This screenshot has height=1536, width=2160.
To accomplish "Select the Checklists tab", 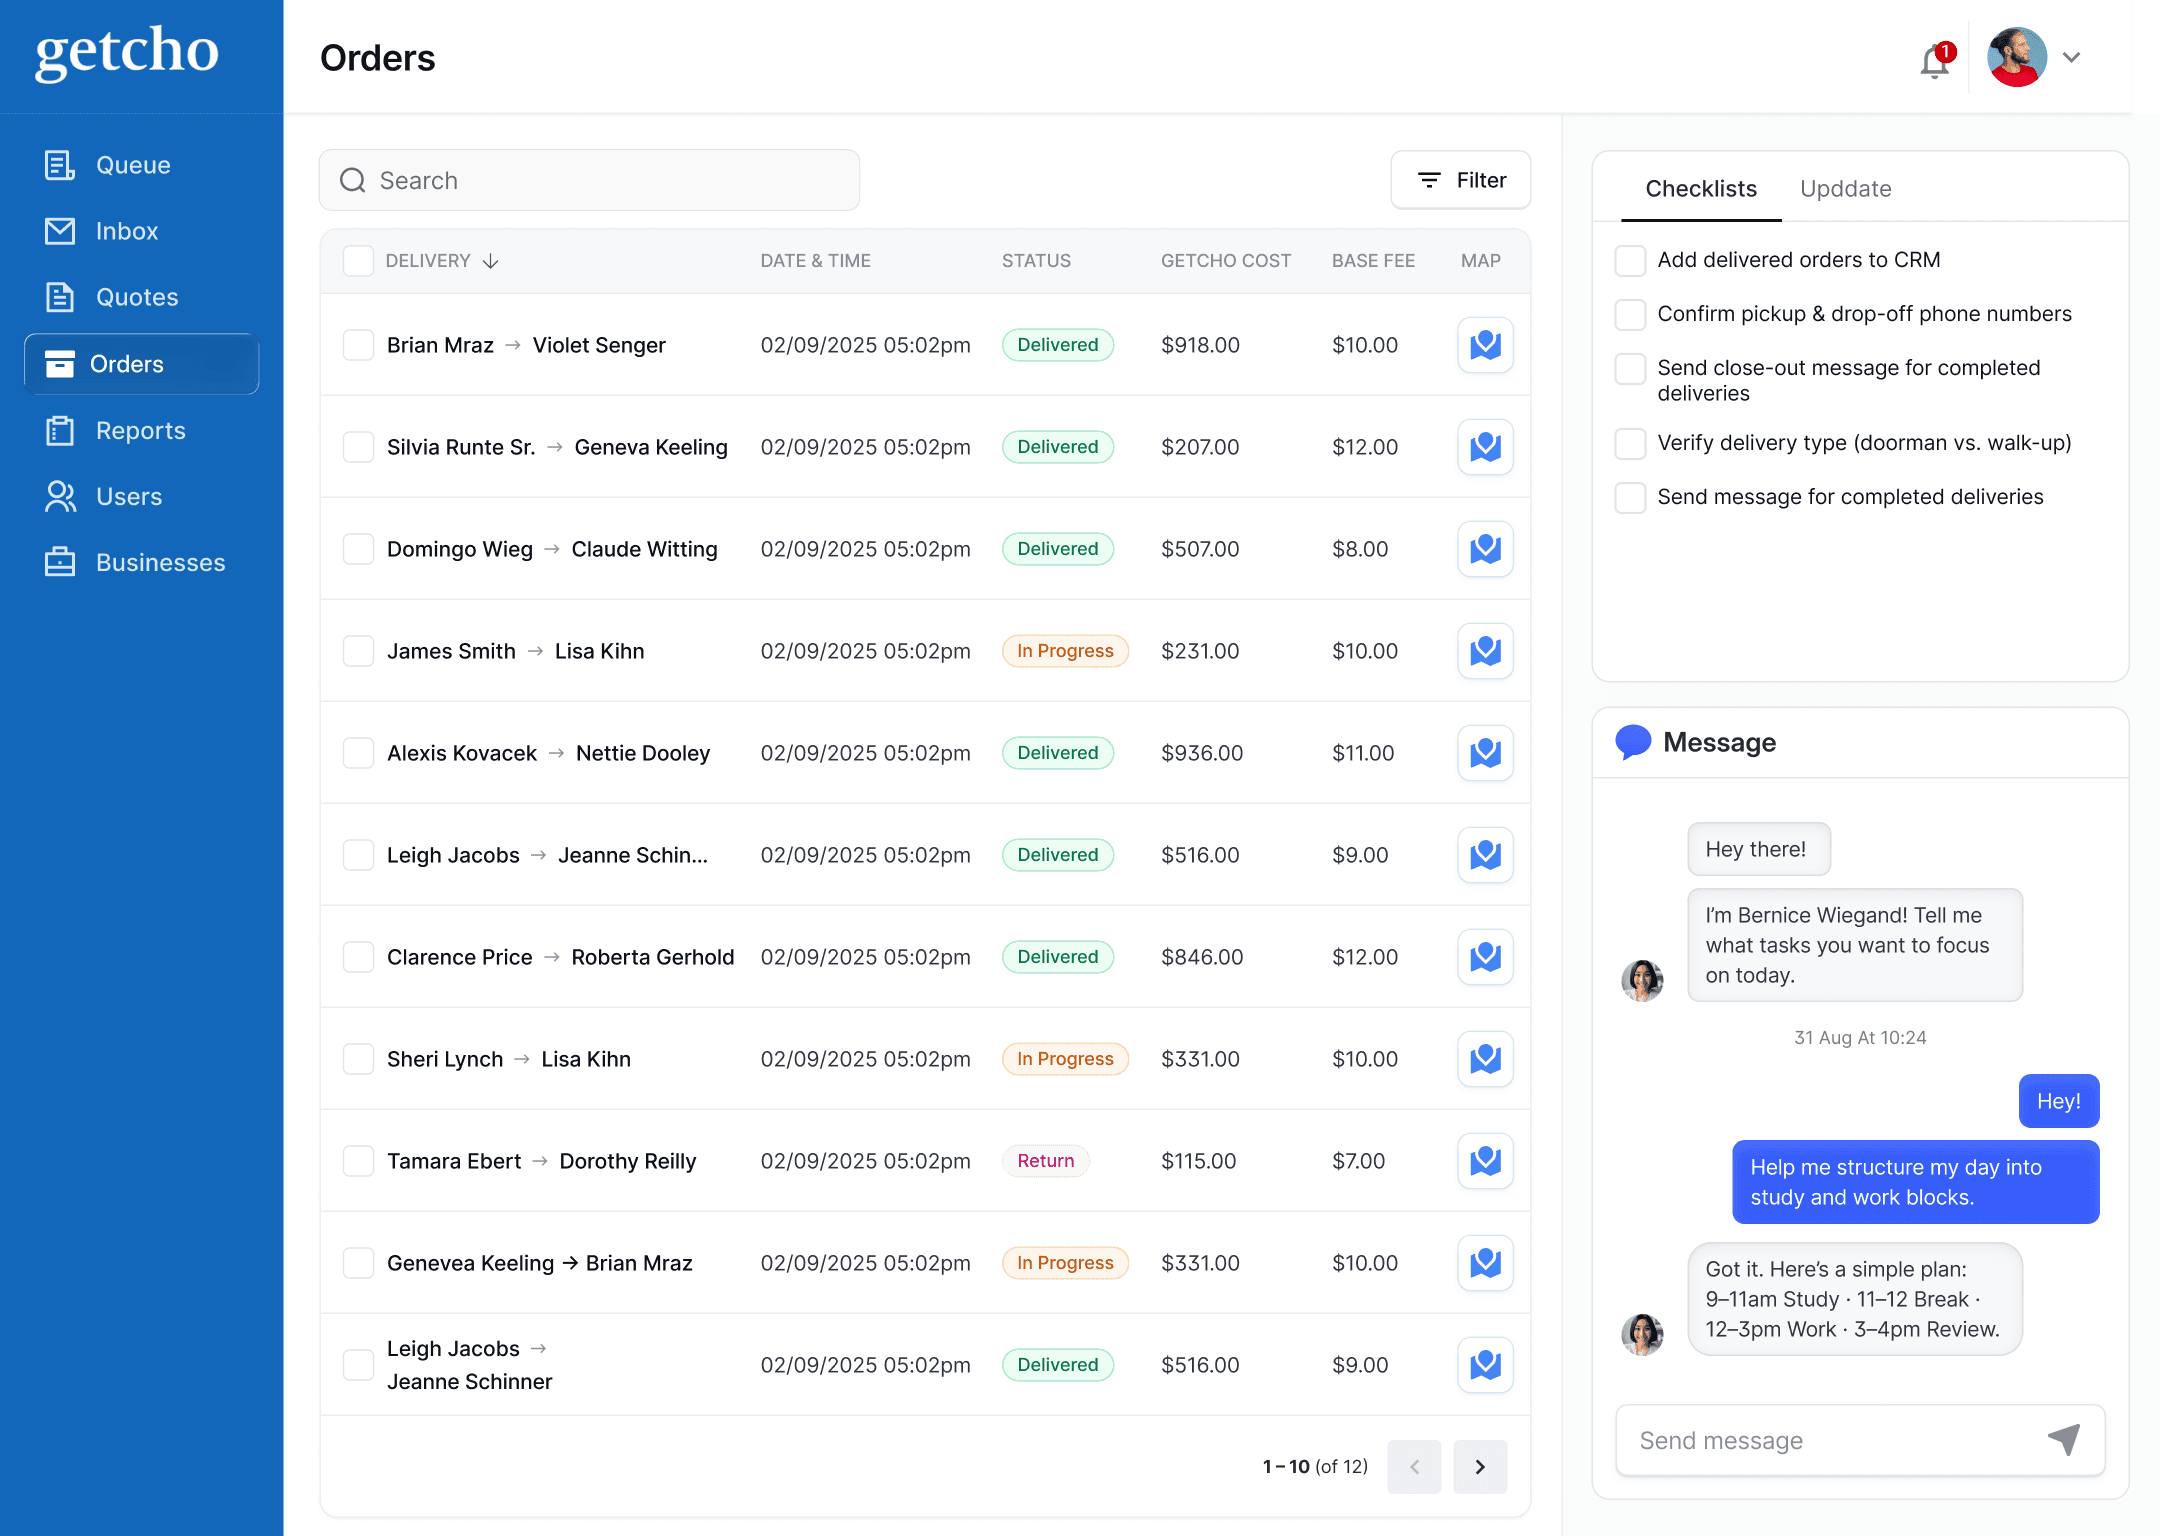I will (1700, 188).
